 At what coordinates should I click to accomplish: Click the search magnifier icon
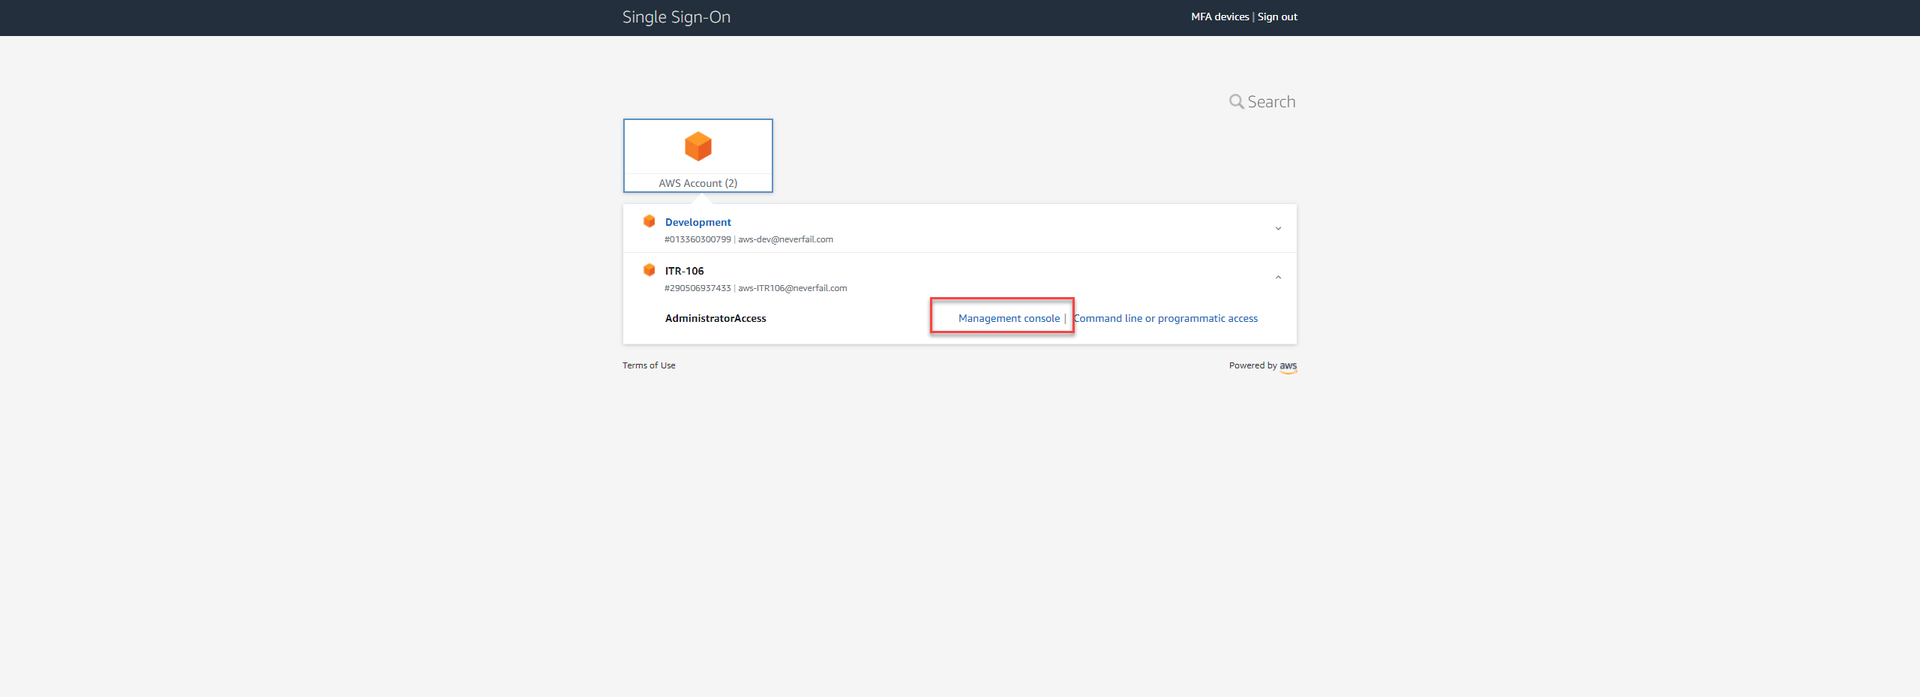(x=1237, y=102)
